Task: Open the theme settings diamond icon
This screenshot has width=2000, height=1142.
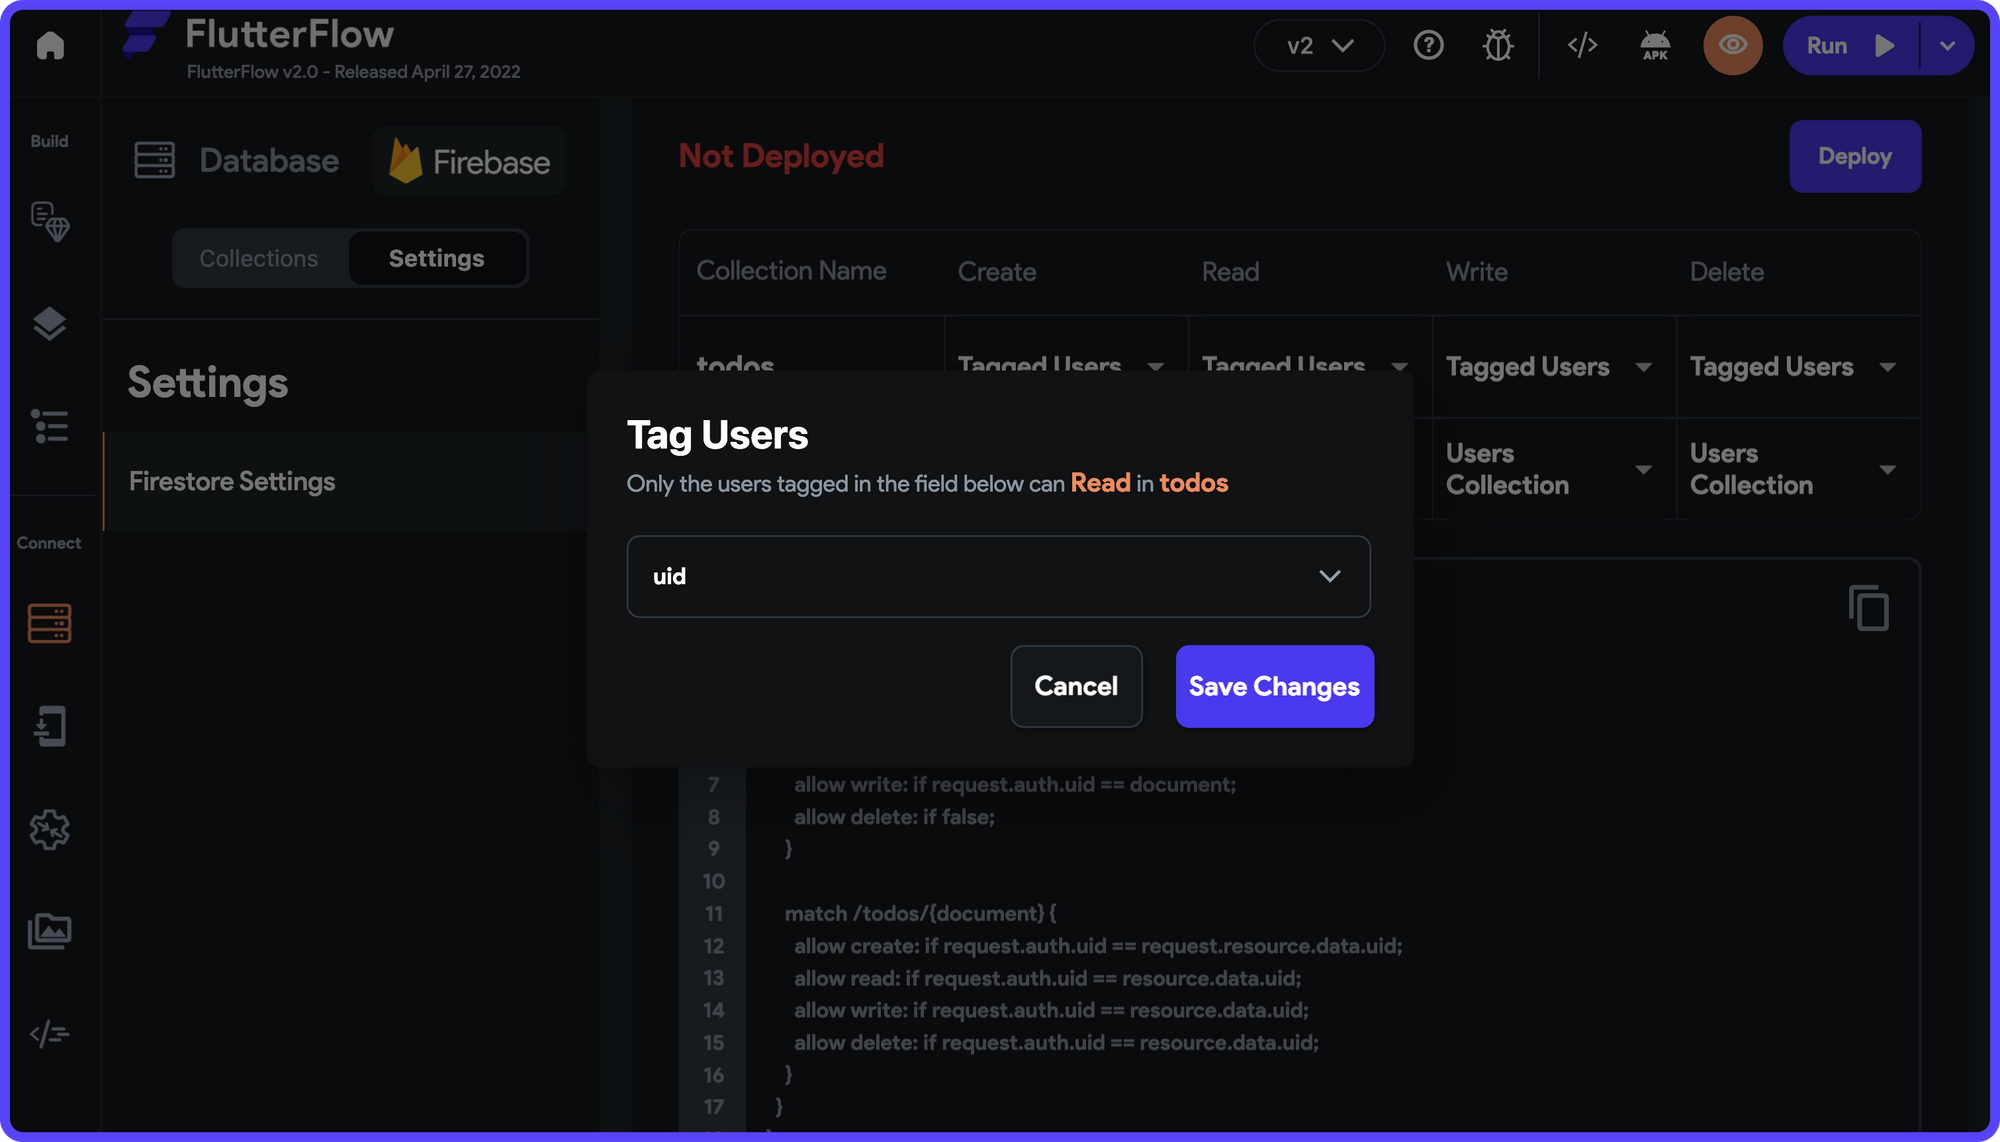Action: pyautogui.click(x=50, y=222)
